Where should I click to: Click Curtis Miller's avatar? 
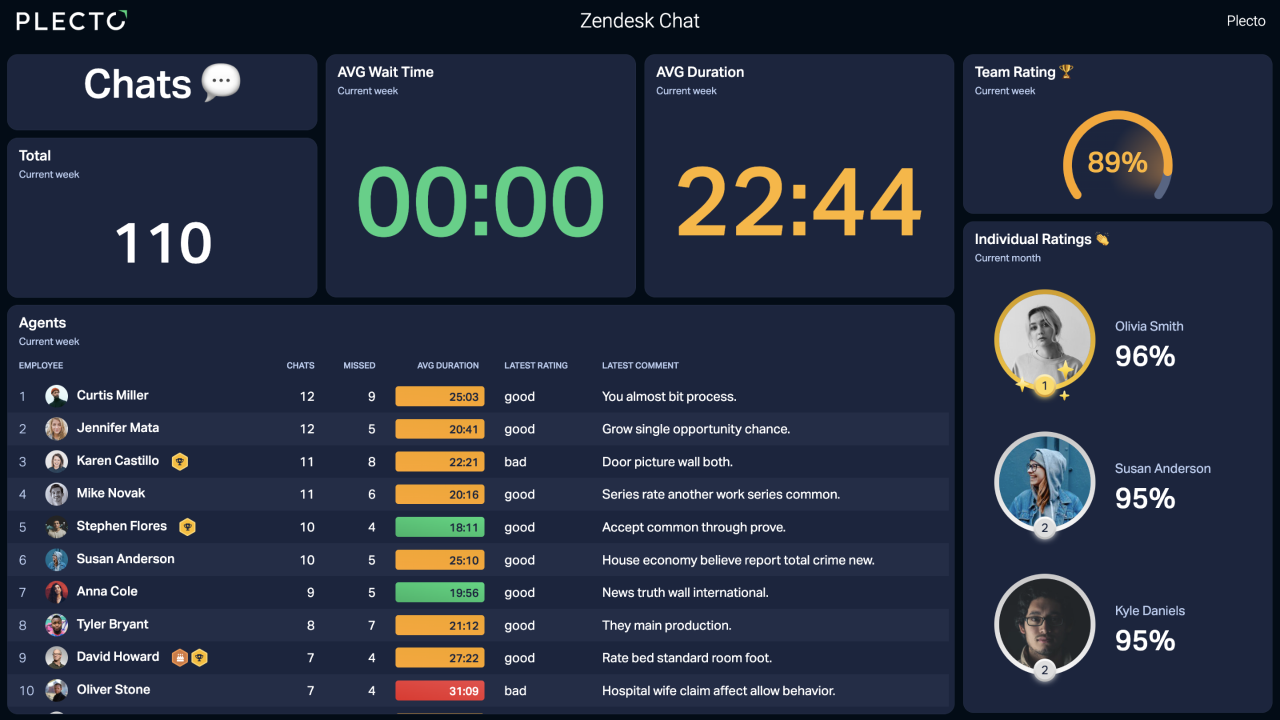pyautogui.click(x=57, y=396)
